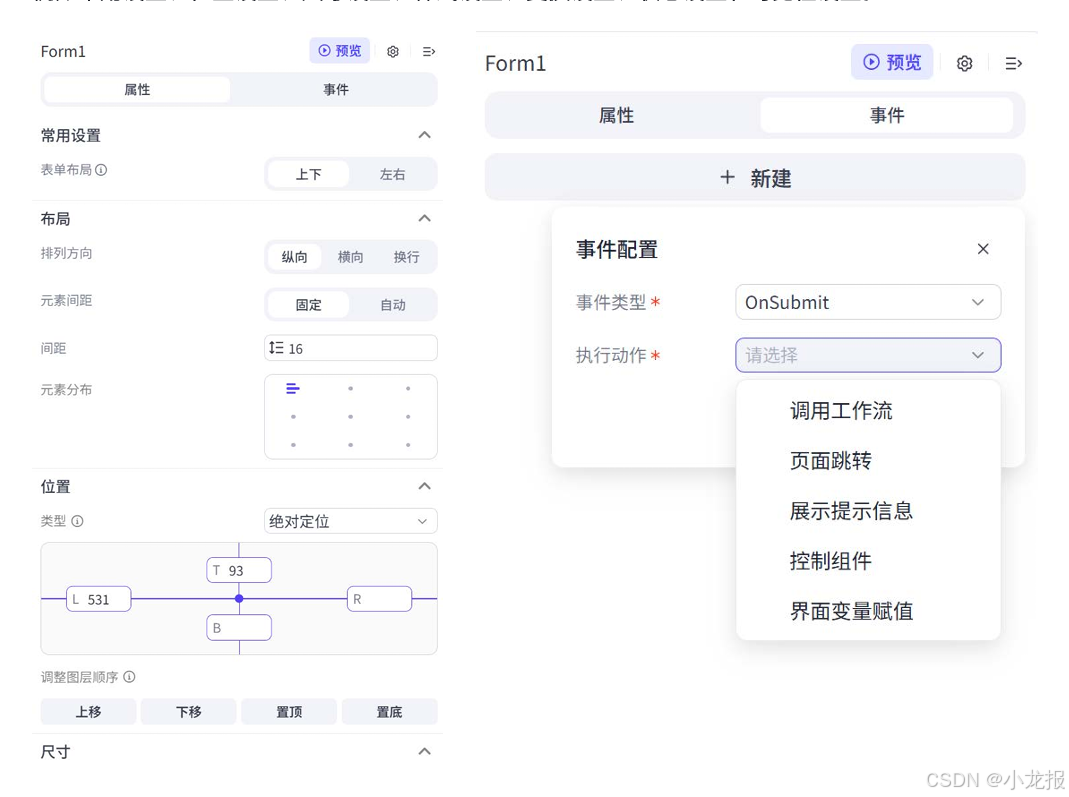Click the 新建 button to create an event

(x=755, y=177)
